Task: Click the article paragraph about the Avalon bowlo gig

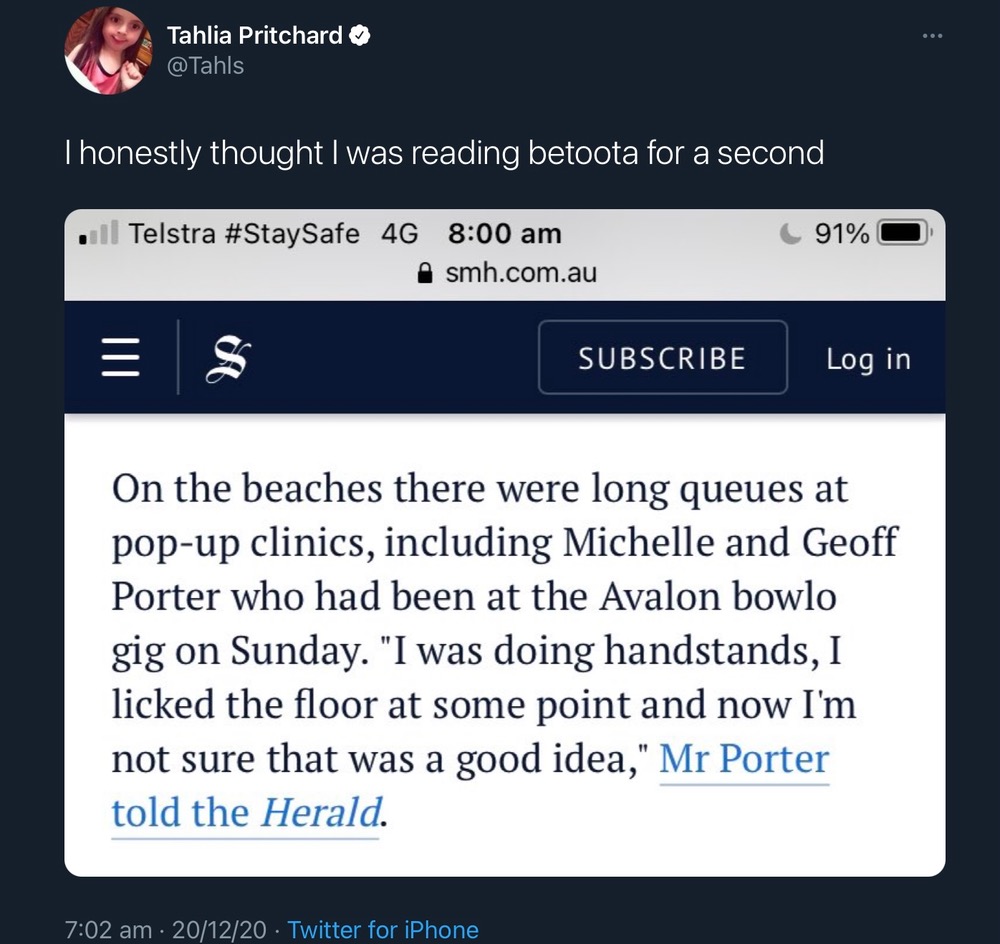Action: point(480,650)
